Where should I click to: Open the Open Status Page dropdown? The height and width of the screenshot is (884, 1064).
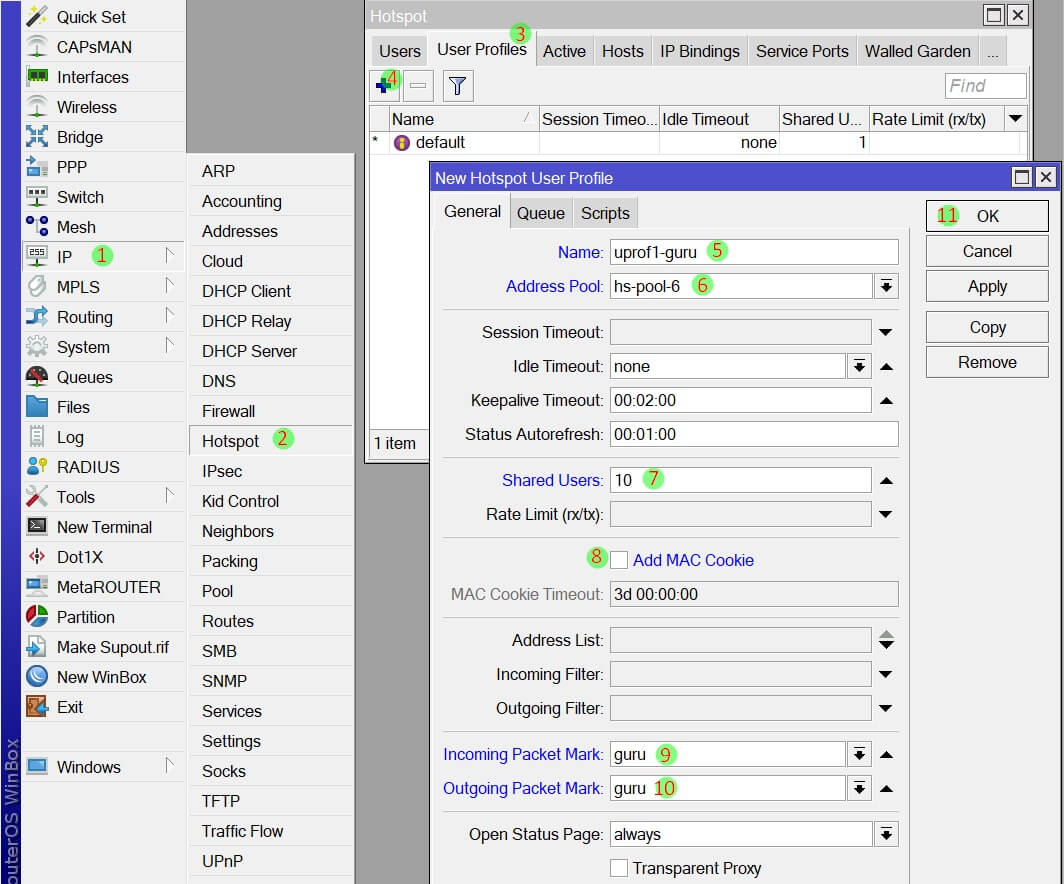pos(886,834)
